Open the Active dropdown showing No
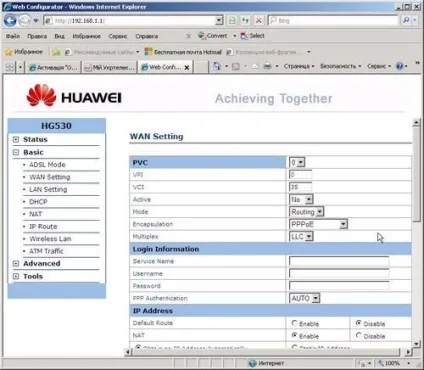Screen dimensions: 424x370 point(301,199)
